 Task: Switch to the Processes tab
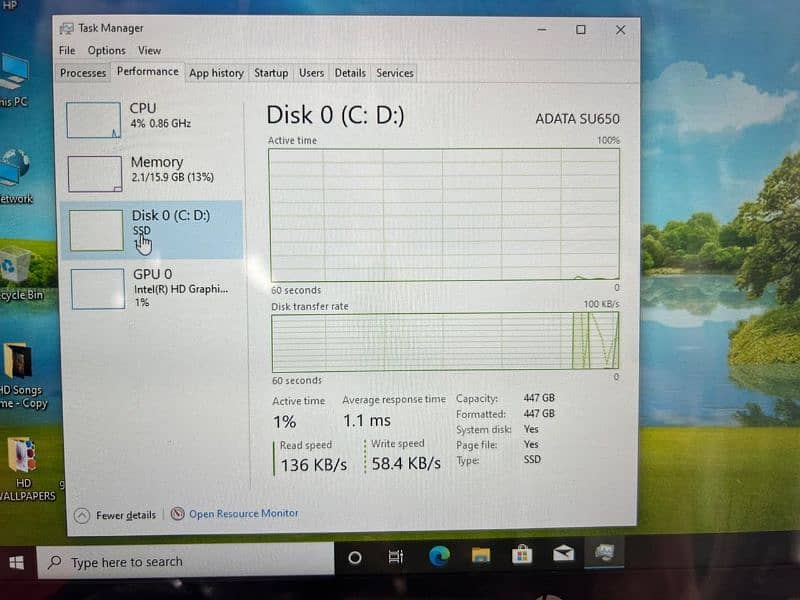[x=83, y=73]
